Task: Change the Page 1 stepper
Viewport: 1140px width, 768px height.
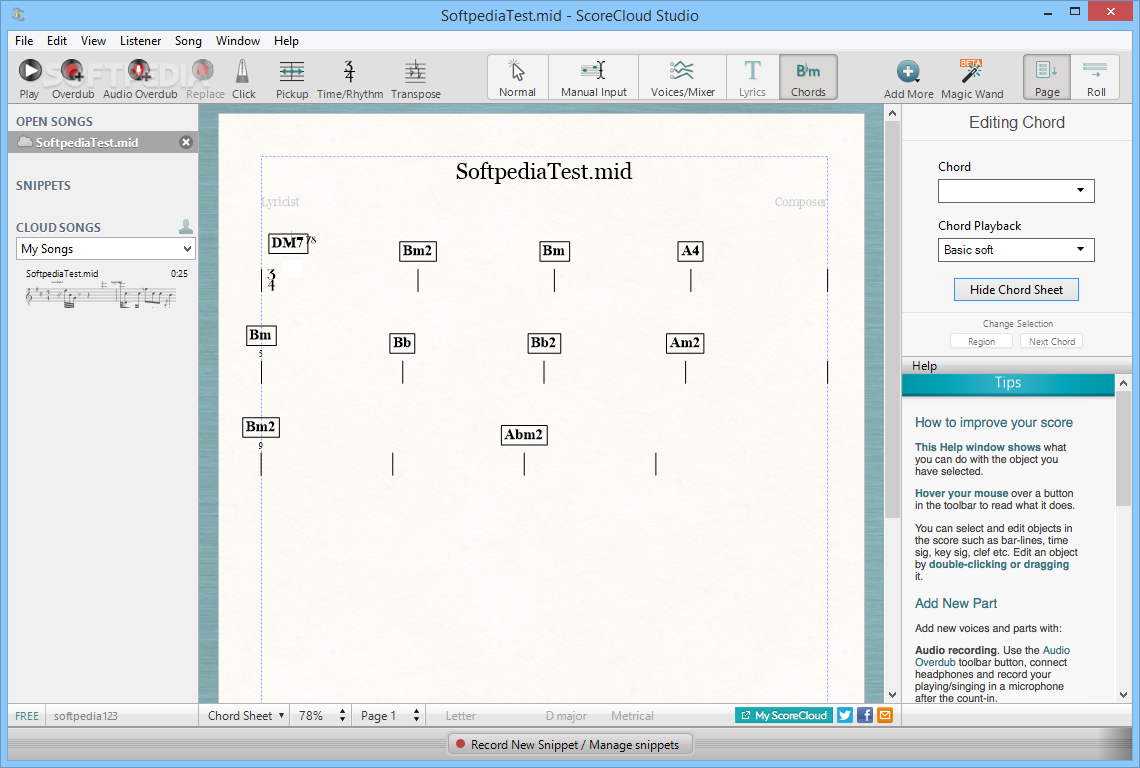Action: click(416, 716)
